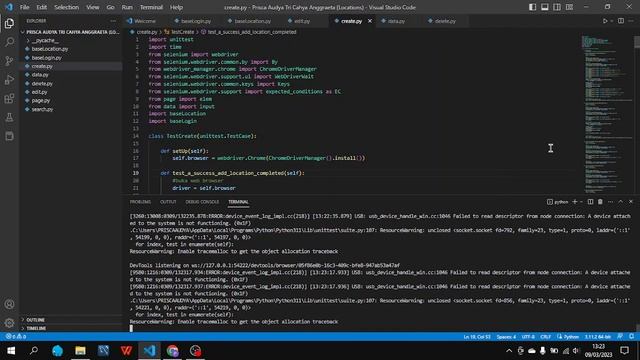Kill terminal with the trash icon
Screen dimensions: 640x360
pos(600,202)
